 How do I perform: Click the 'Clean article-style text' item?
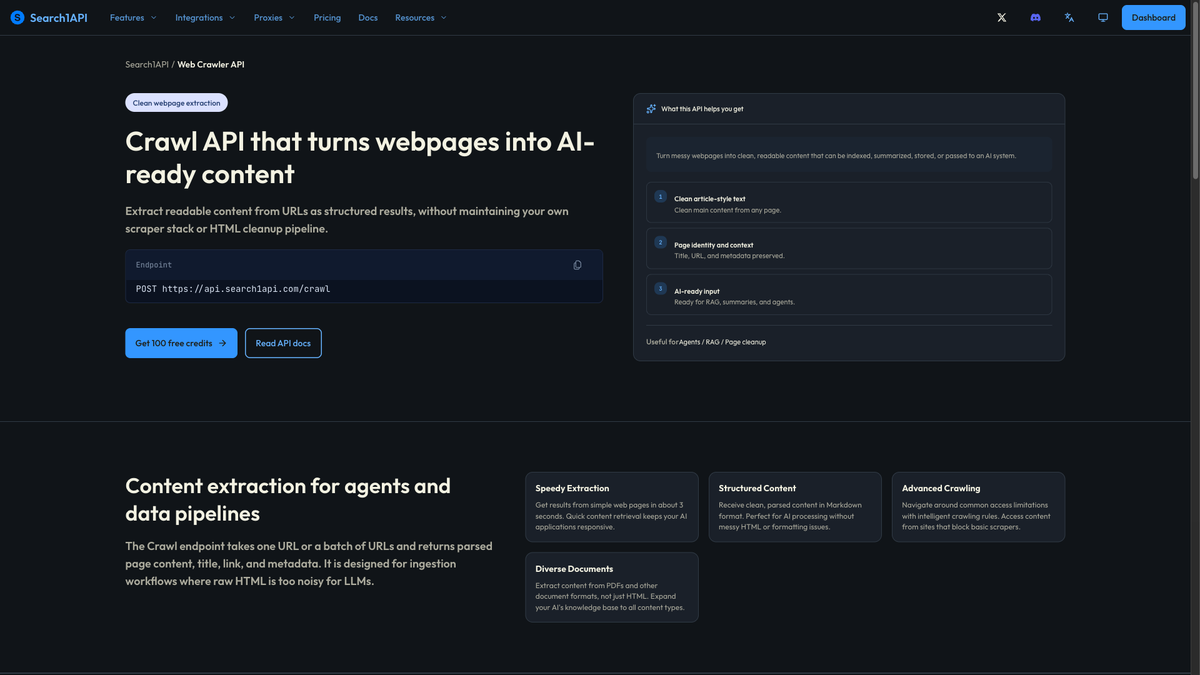tap(849, 202)
